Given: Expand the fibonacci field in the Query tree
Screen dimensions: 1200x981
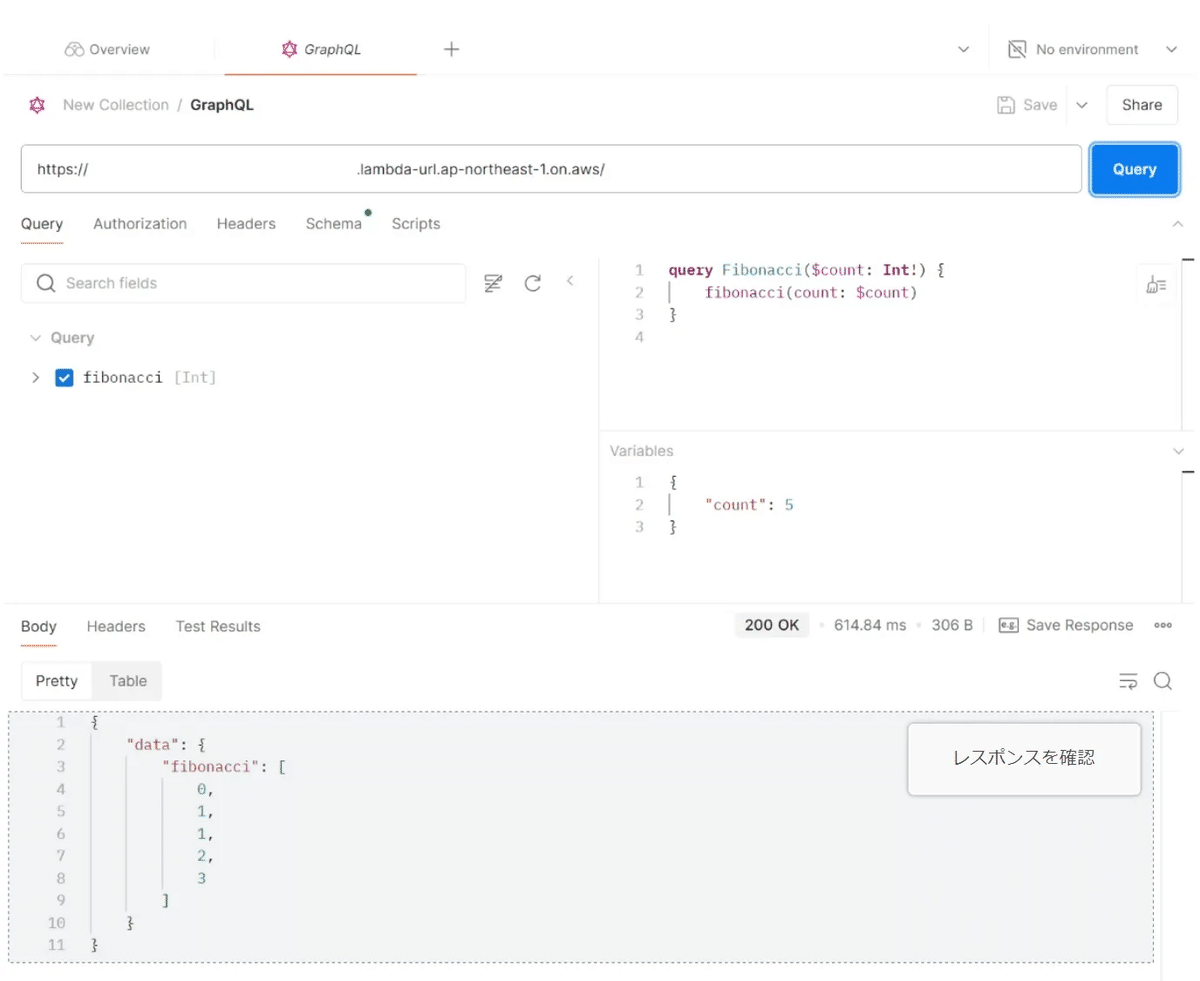Looking at the screenshot, I should [x=35, y=377].
